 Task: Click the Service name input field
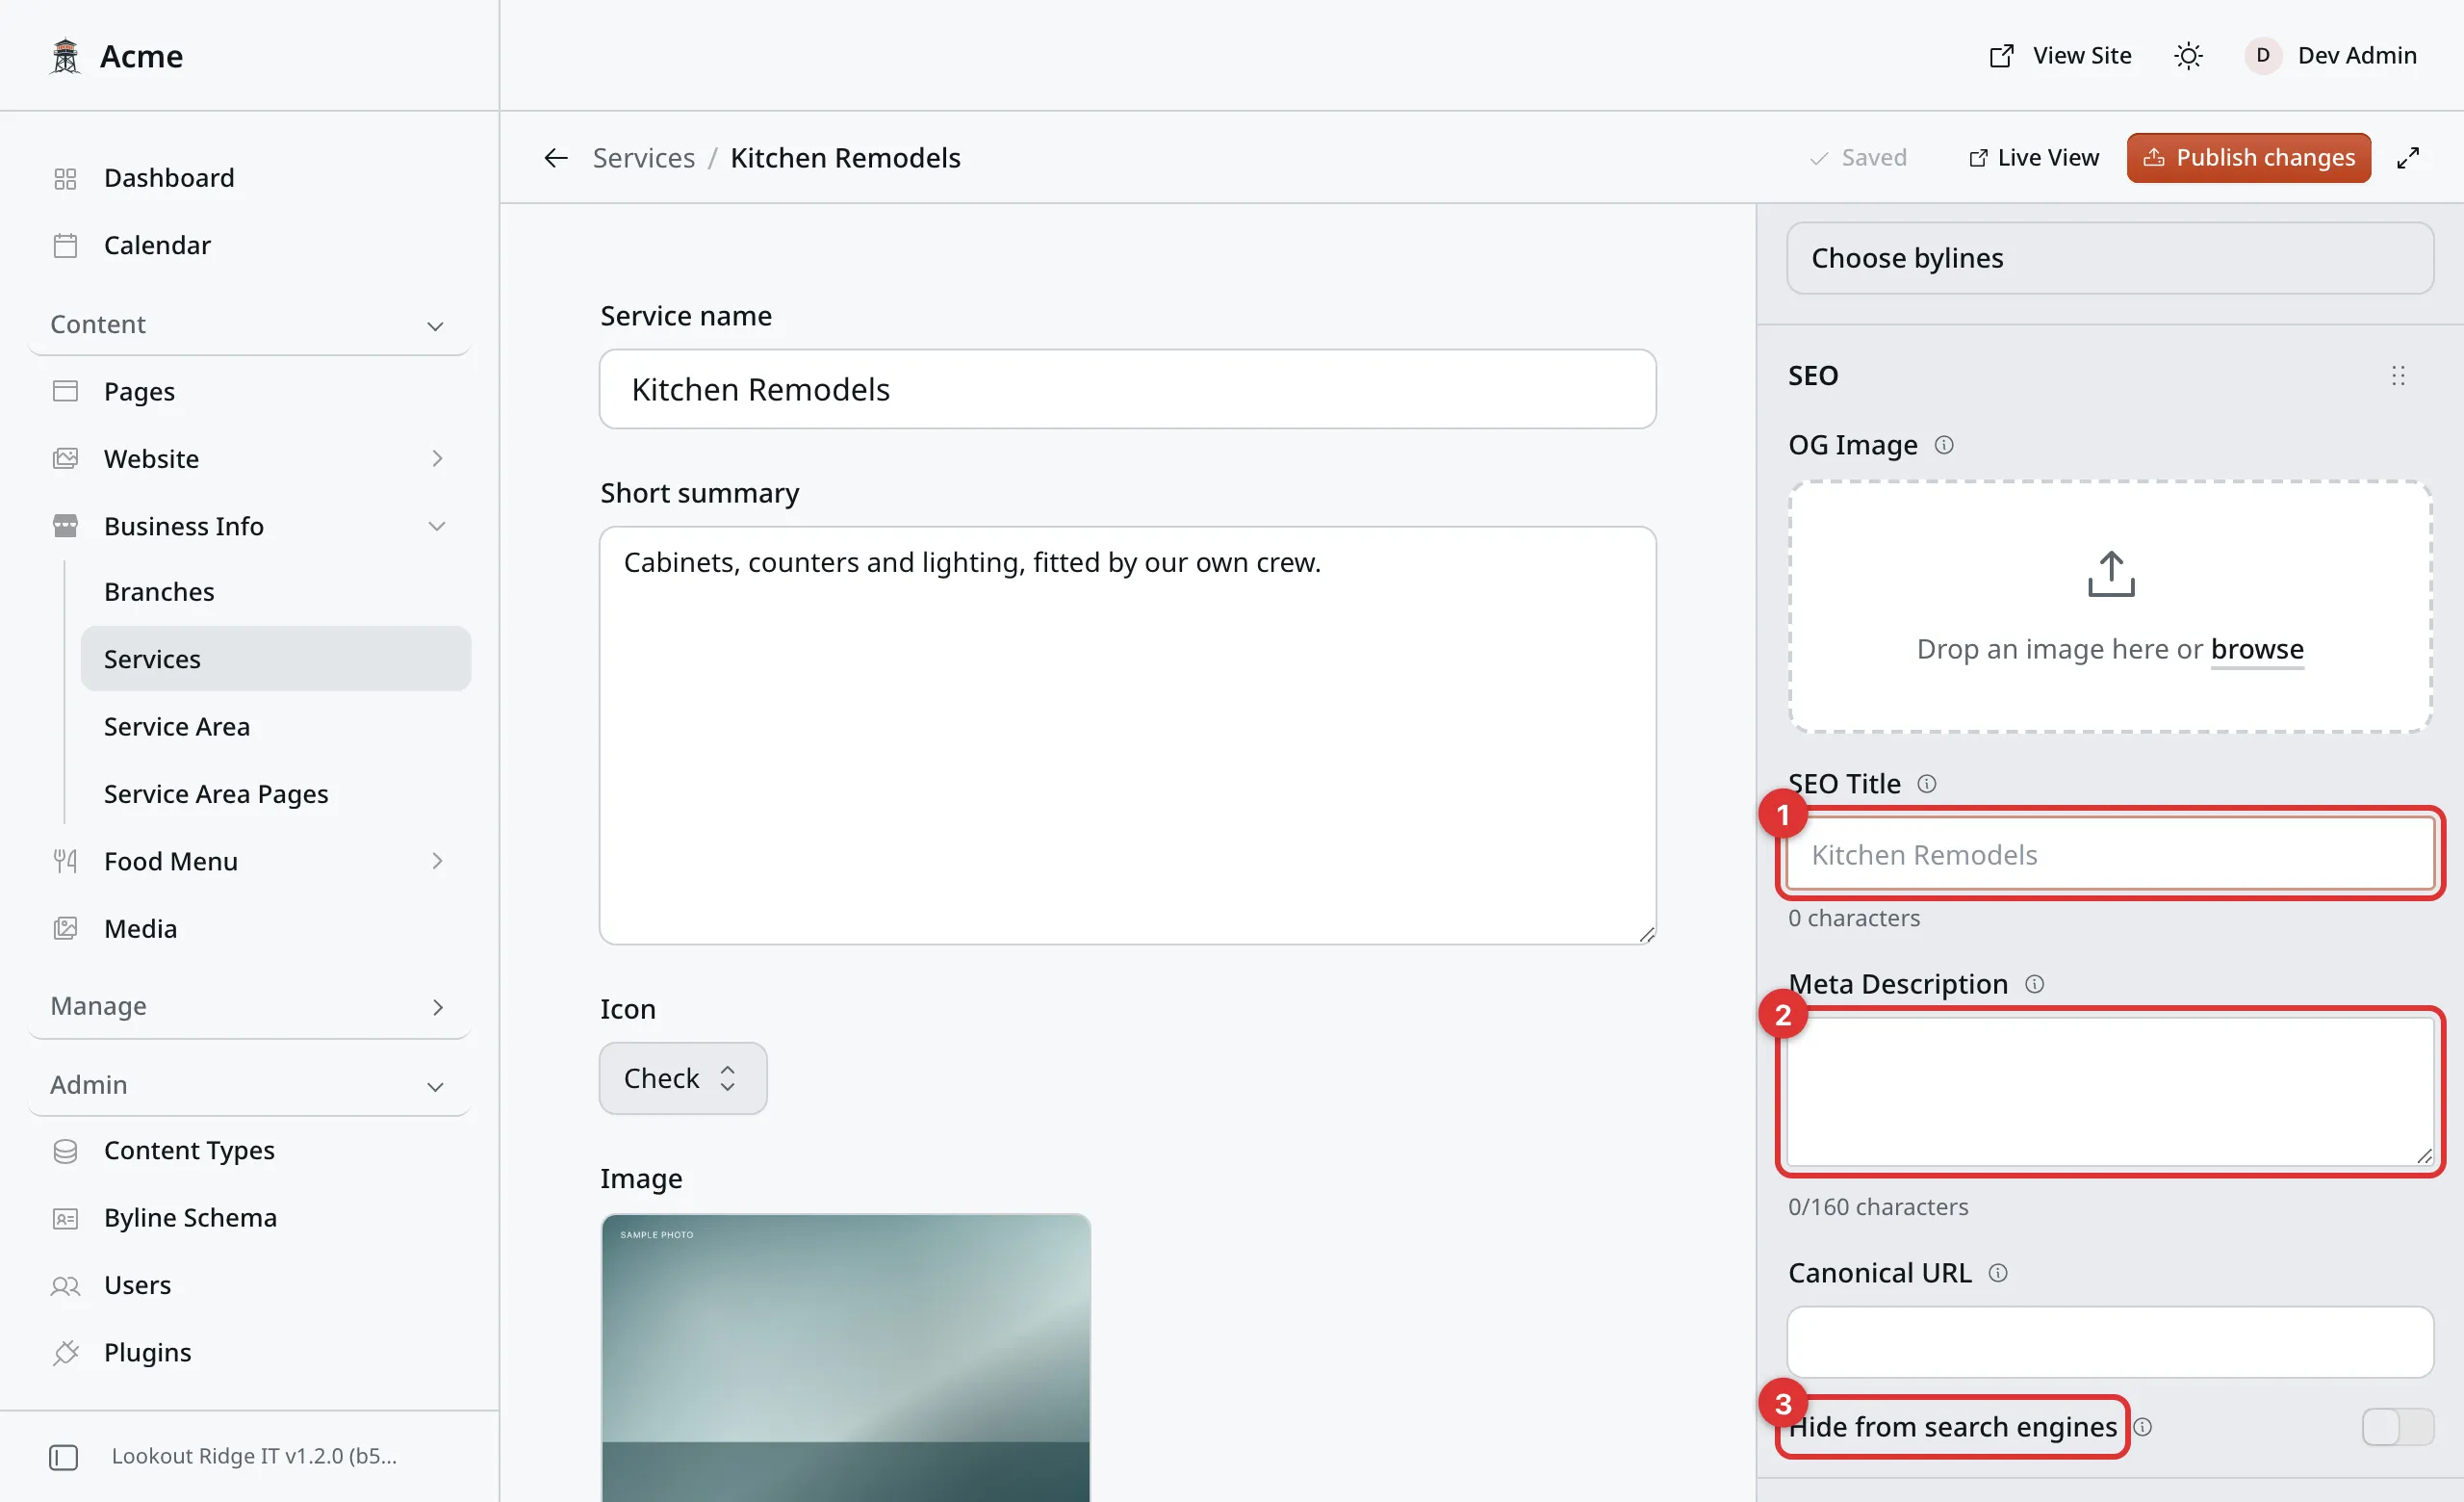1128,389
